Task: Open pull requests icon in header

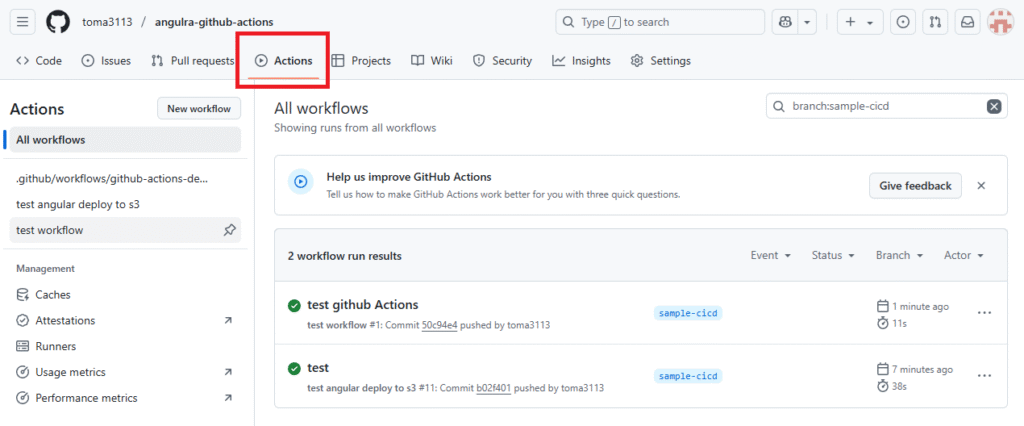Action: (x=935, y=22)
